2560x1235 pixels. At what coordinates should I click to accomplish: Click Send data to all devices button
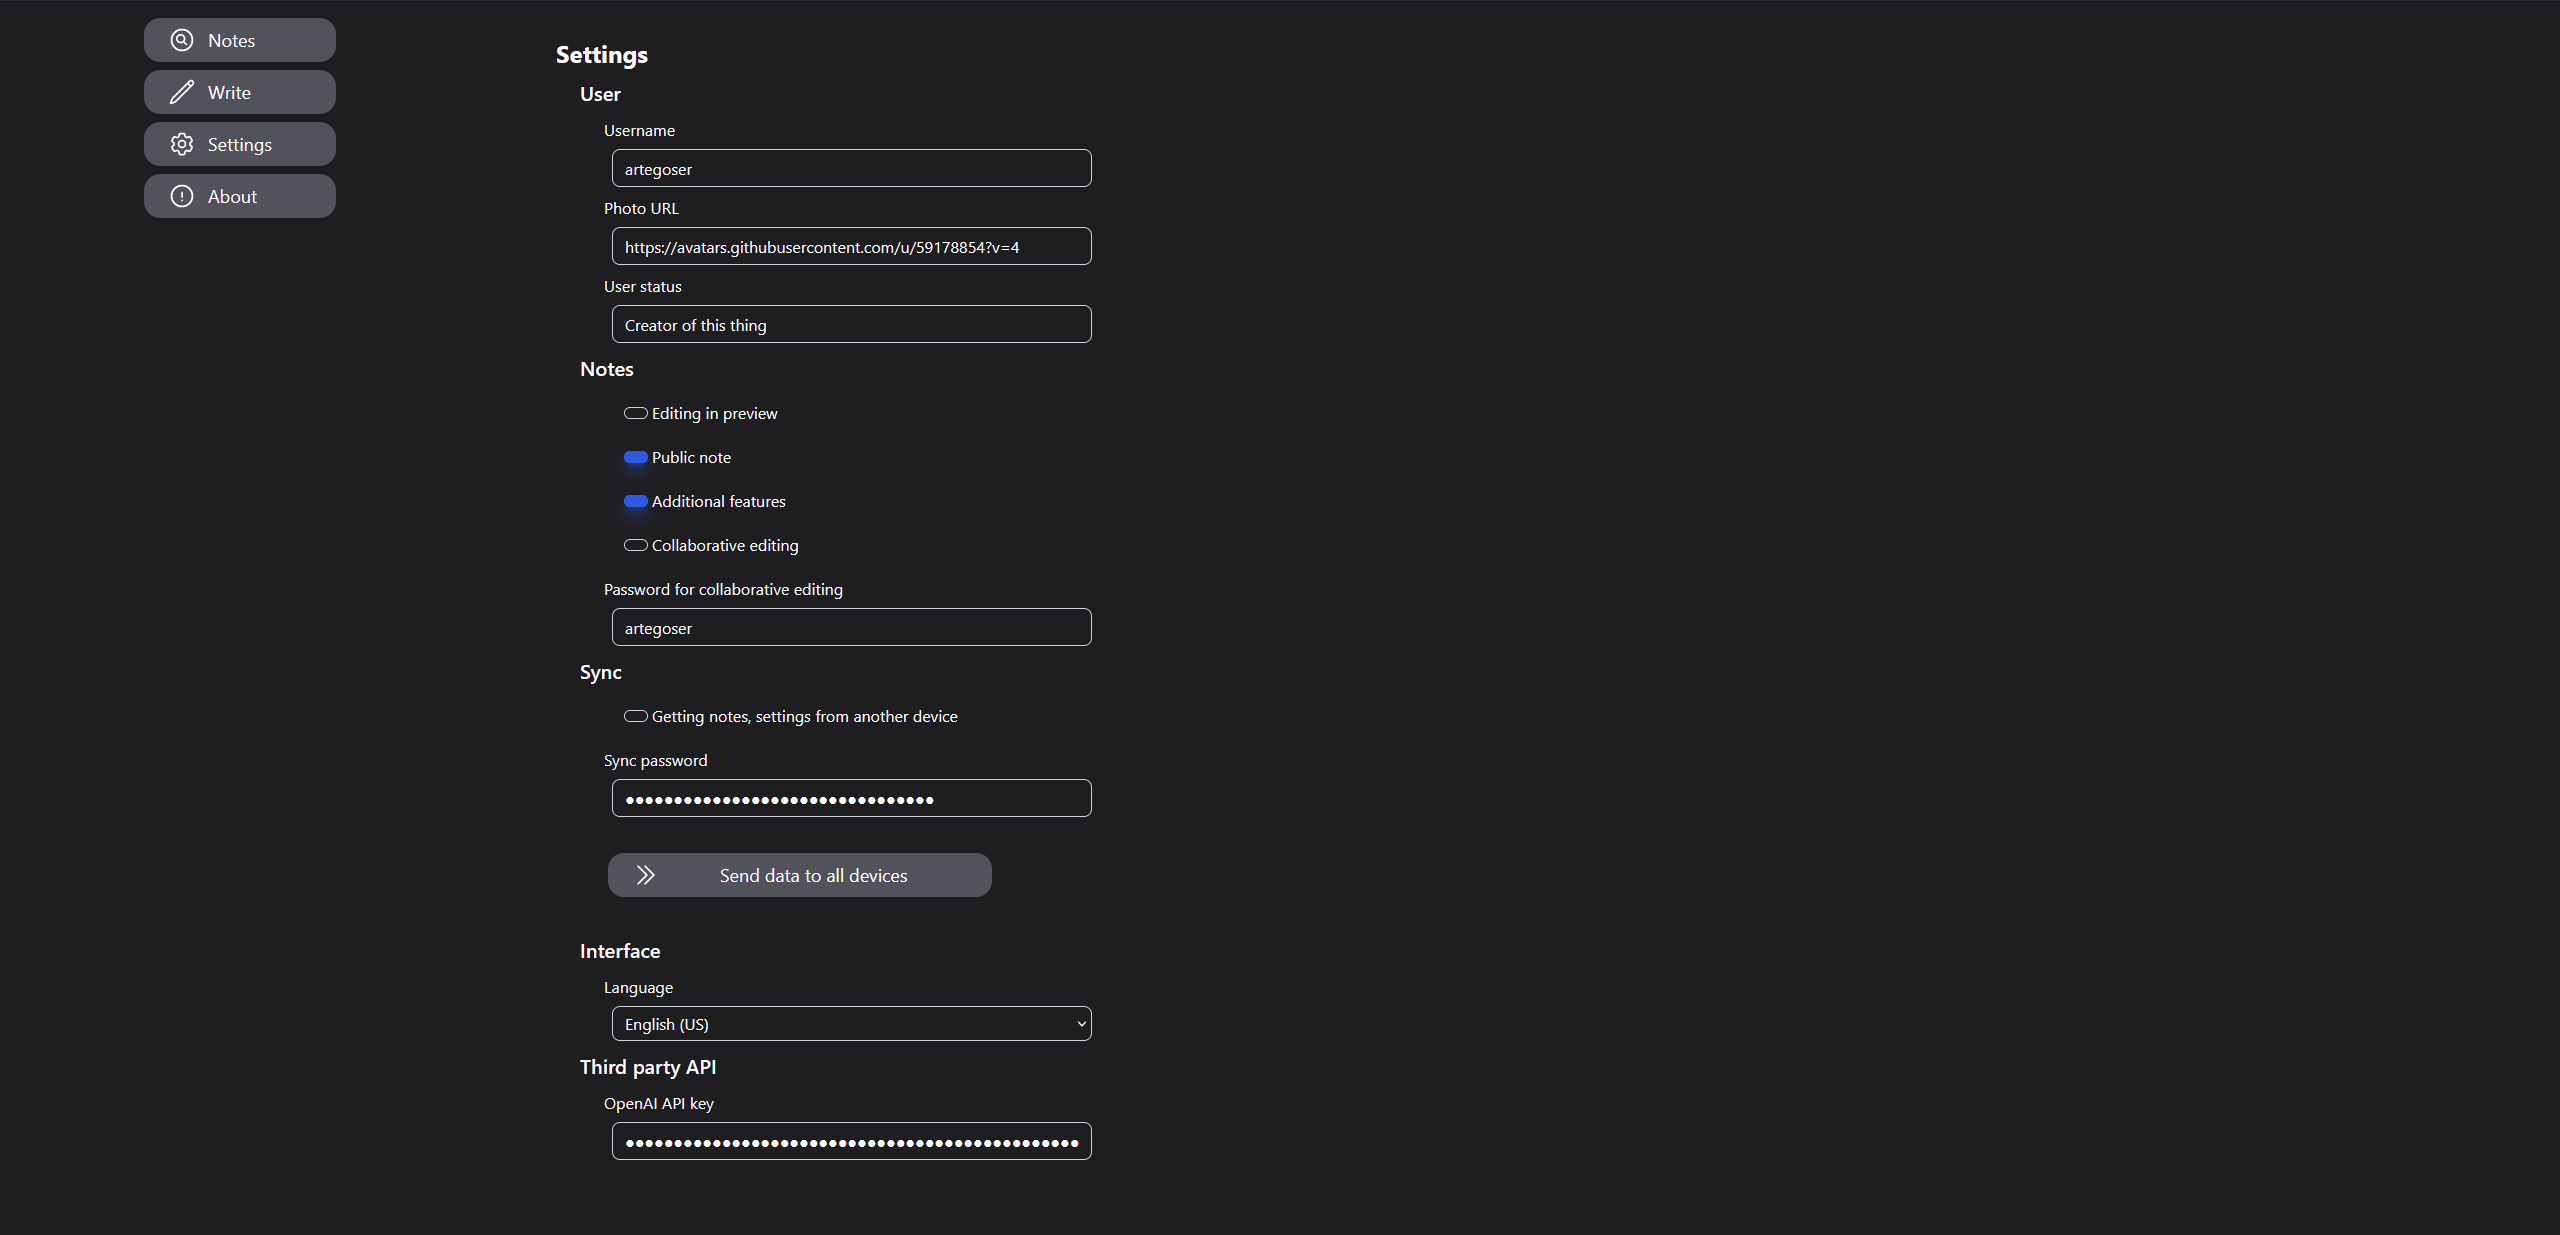pyautogui.click(x=800, y=874)
